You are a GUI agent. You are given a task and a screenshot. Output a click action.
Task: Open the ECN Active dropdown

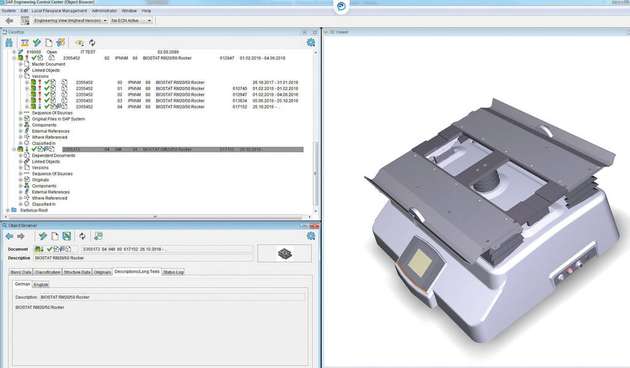(131, 20)
